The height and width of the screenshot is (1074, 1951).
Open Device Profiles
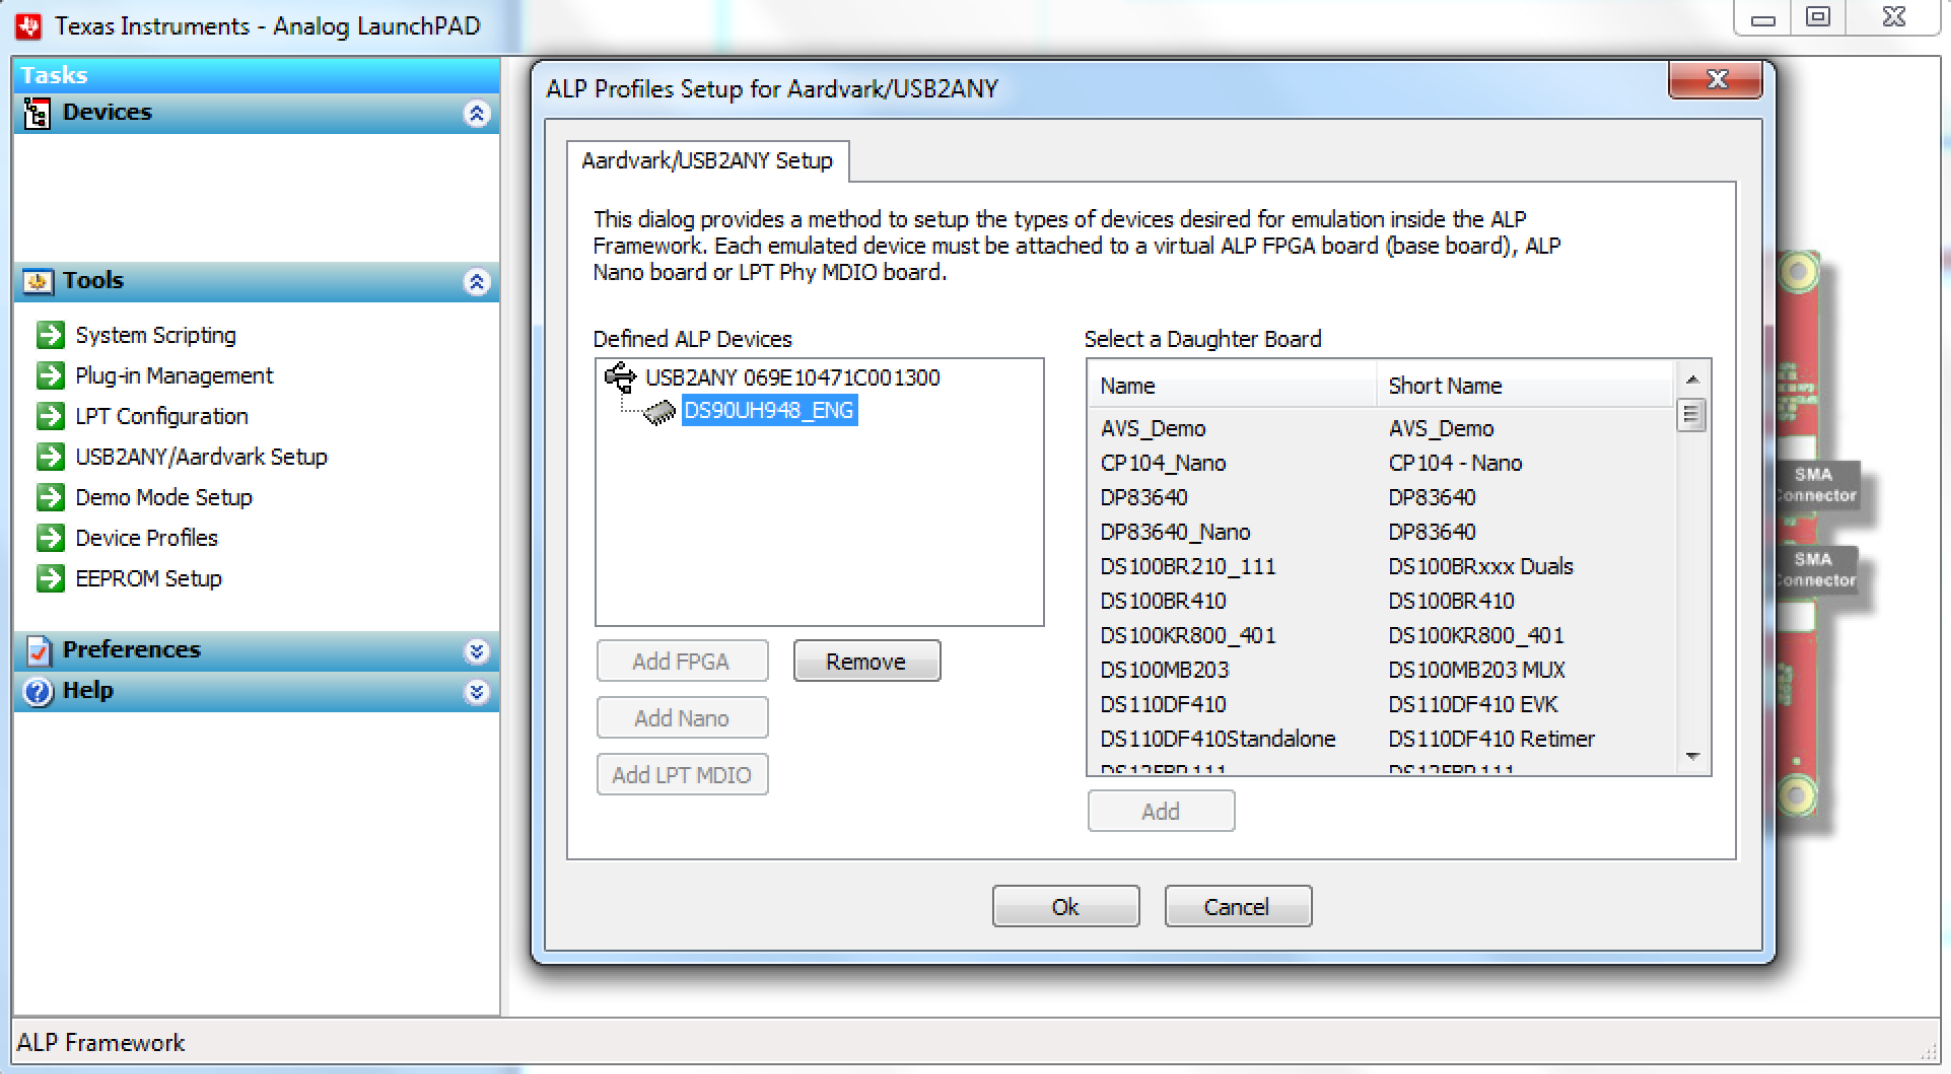pyautogui.click(x=147, y=538)
